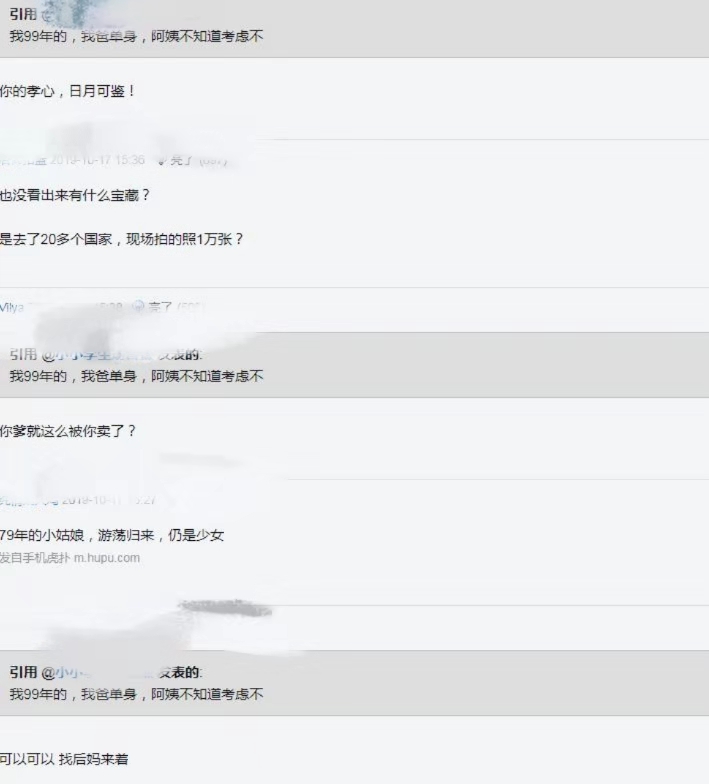Open the Vilya user profile link

click(x=12, y=307)
